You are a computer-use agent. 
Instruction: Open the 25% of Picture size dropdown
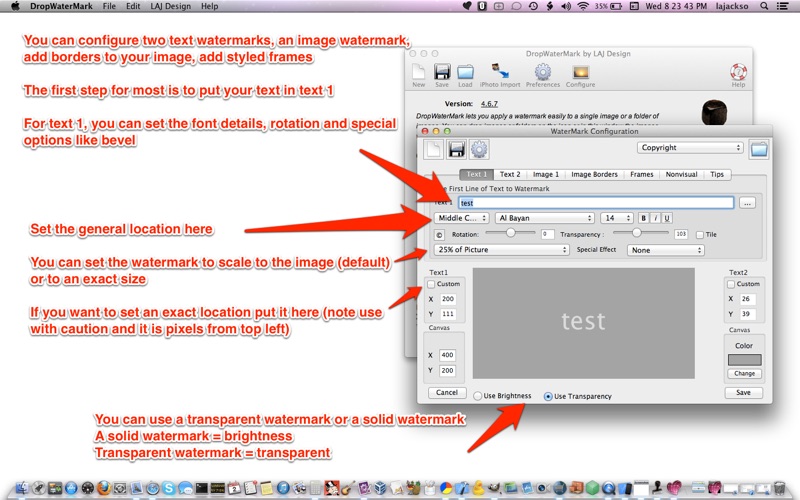click(502, 249)
